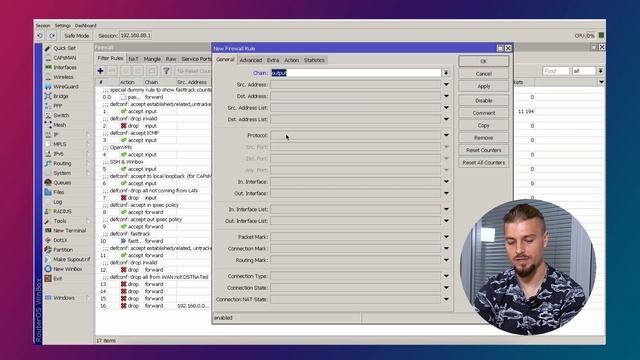The height and width of the screenshot is (360, 640).
Task: Click the undo arrow in top toolbar
Action: 40,36
